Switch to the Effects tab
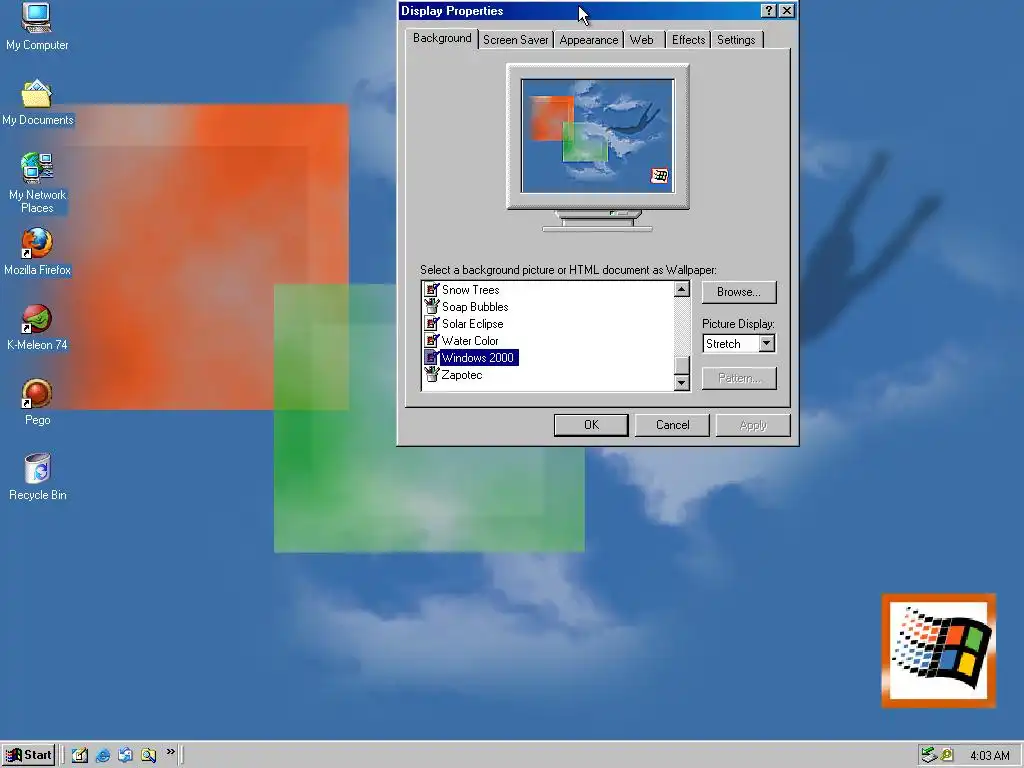 [x=688, y=40]
